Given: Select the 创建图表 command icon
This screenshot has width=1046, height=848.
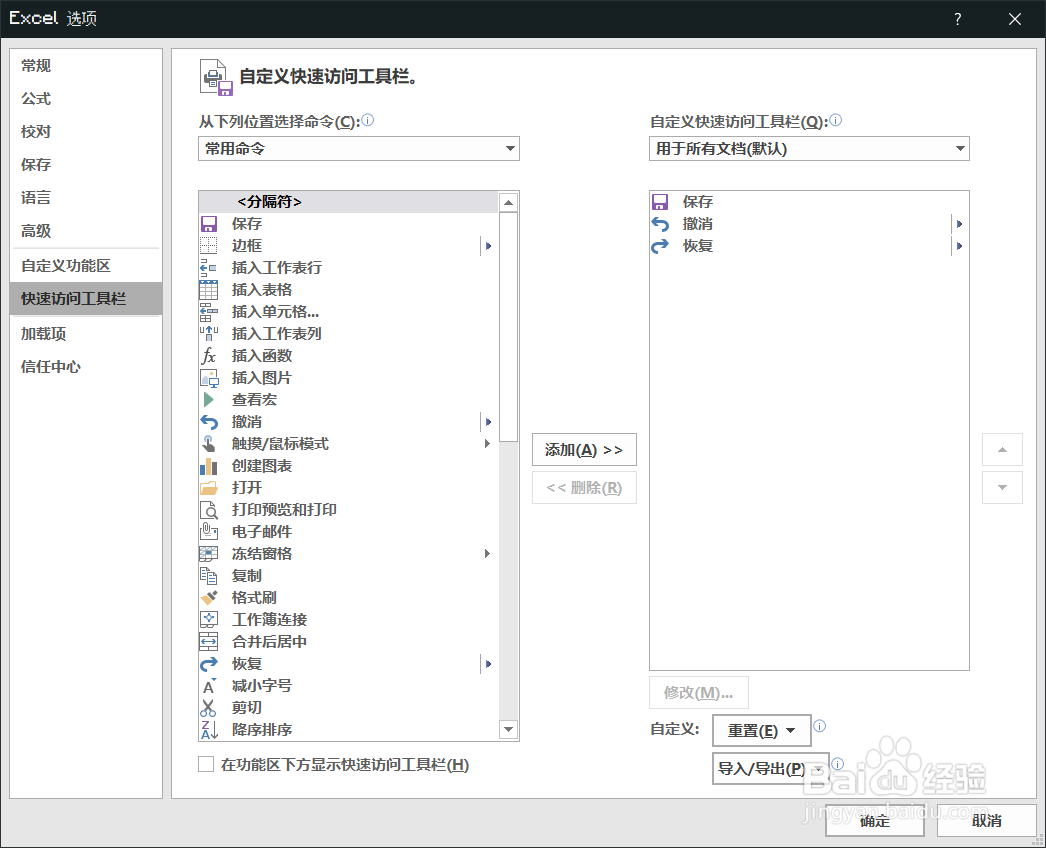Looking at the screenshot, I should pyautogui.click(x=209, y=465).
